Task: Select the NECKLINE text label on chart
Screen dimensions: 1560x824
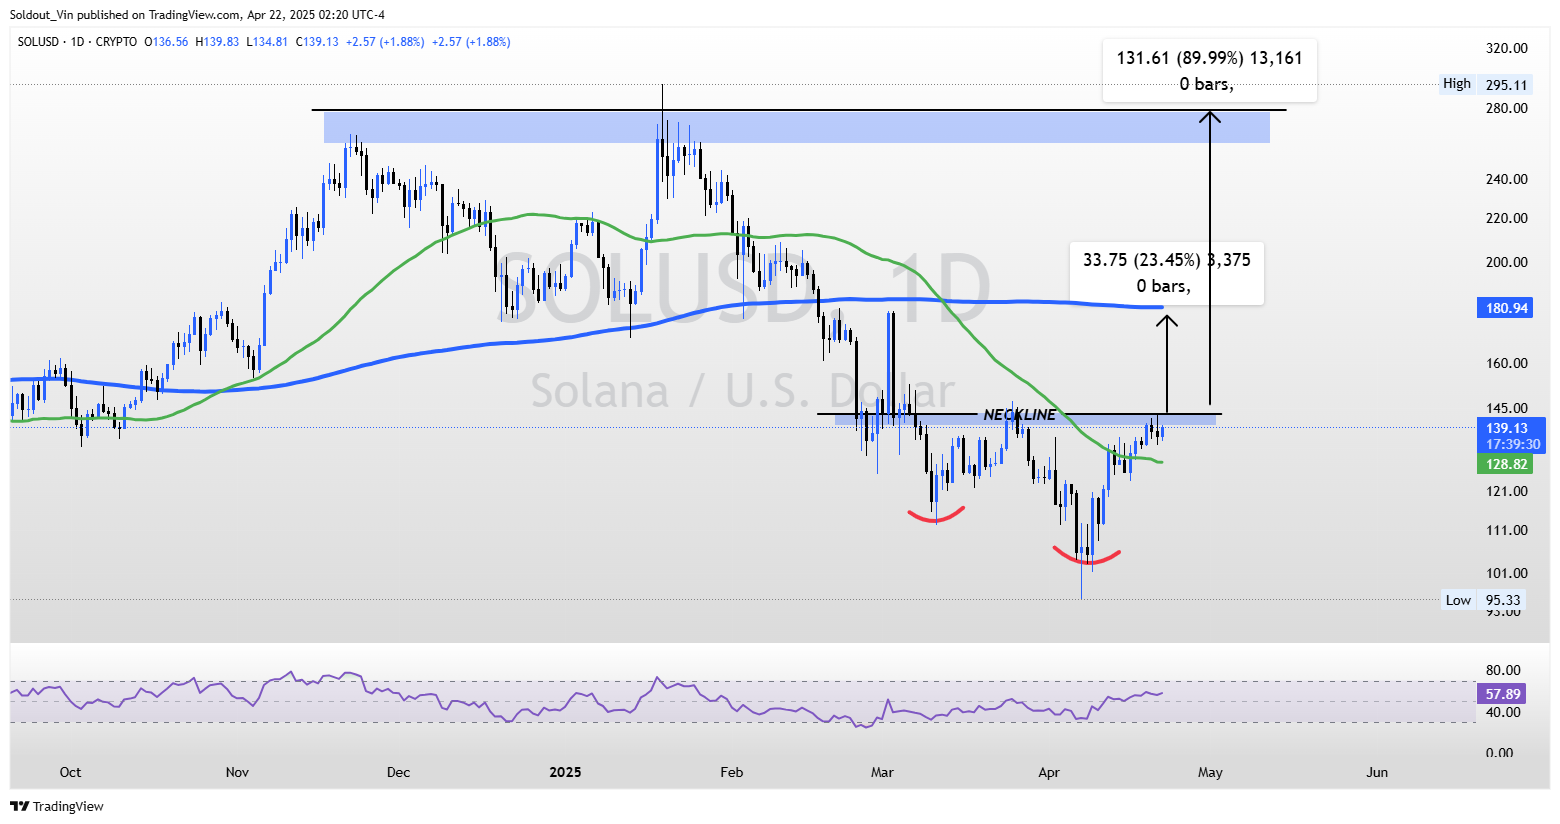Action: click(1019, 414)
